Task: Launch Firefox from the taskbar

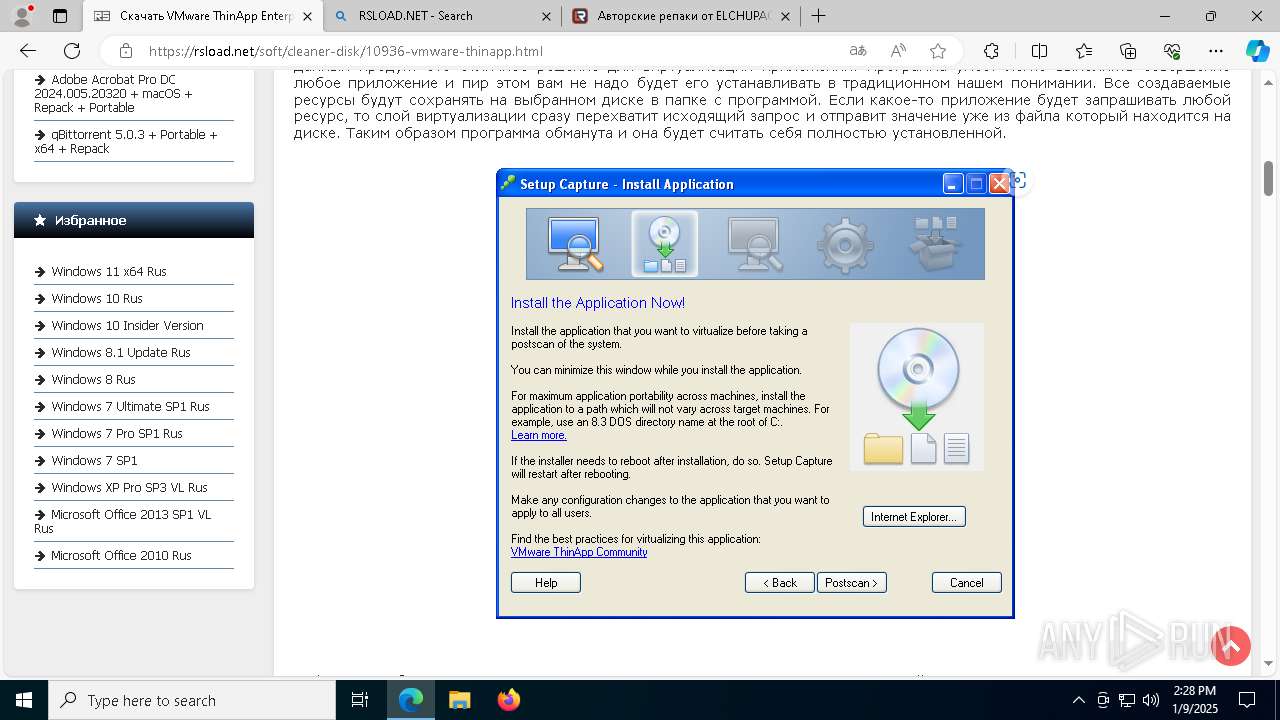Action: (x=508, y=700)
